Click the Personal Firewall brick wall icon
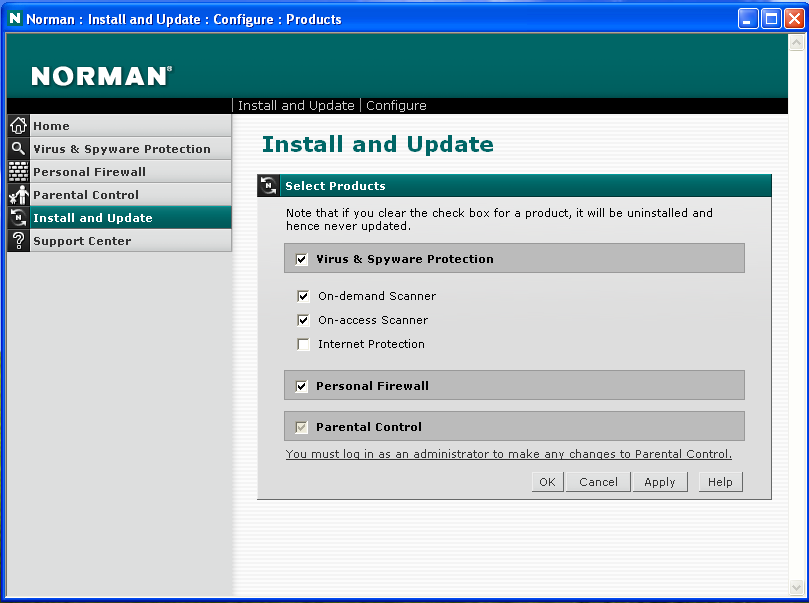The width and height of the screenshot is (809, 603). [18, 172]
